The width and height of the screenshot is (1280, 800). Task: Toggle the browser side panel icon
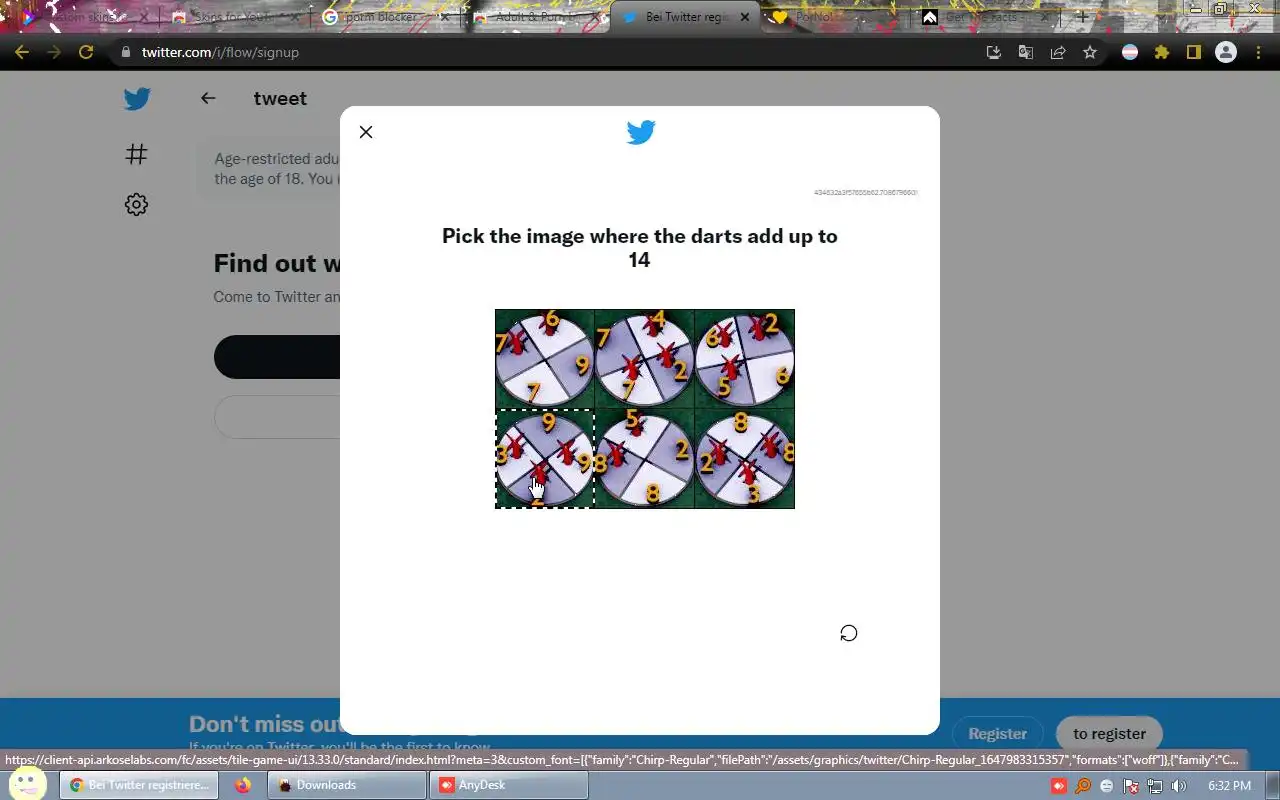pos(1194,52)
